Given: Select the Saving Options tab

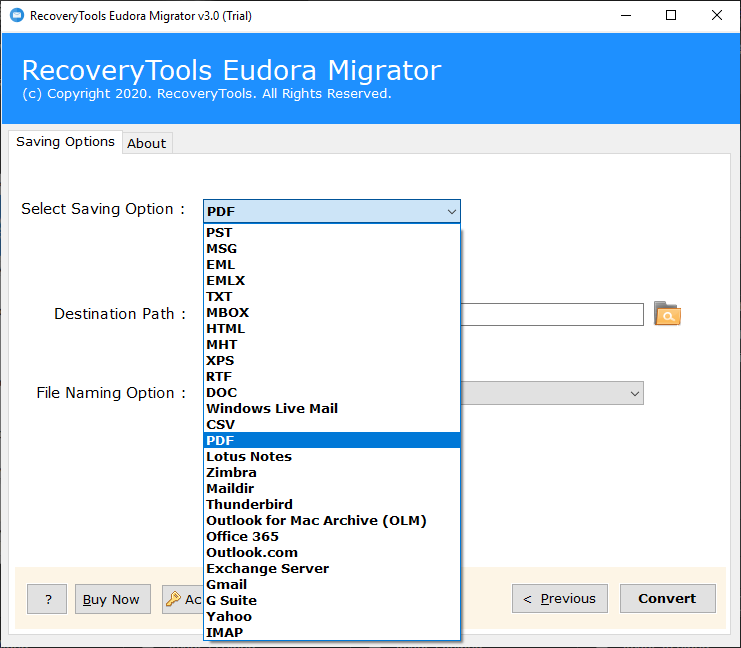Looking at the screenshot, I should [x=65, y=142].
